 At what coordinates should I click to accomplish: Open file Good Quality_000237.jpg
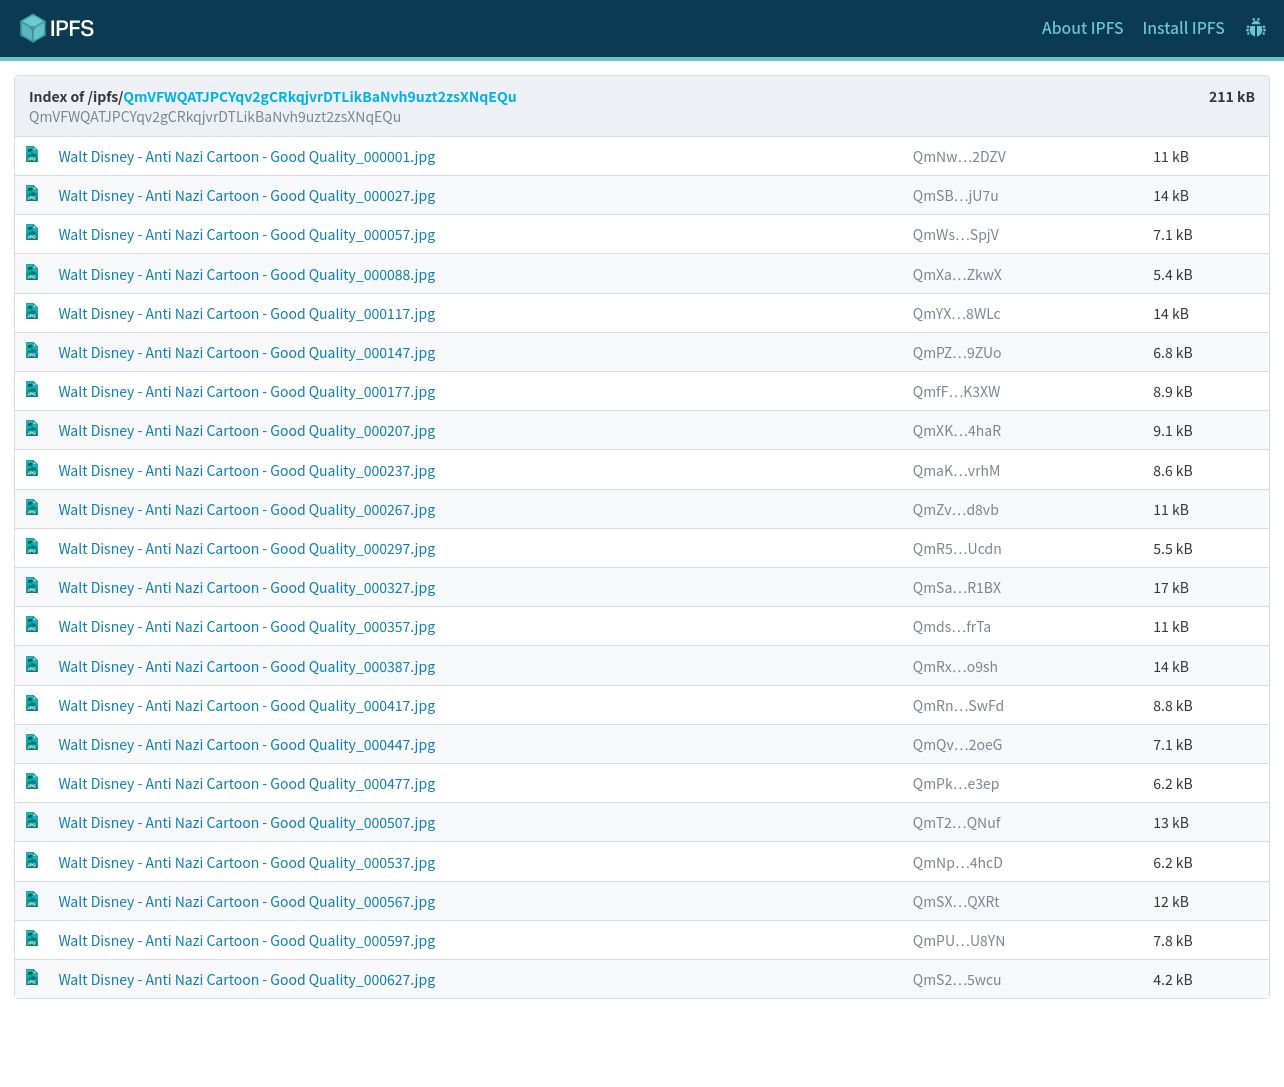click(x=247, y=471)
